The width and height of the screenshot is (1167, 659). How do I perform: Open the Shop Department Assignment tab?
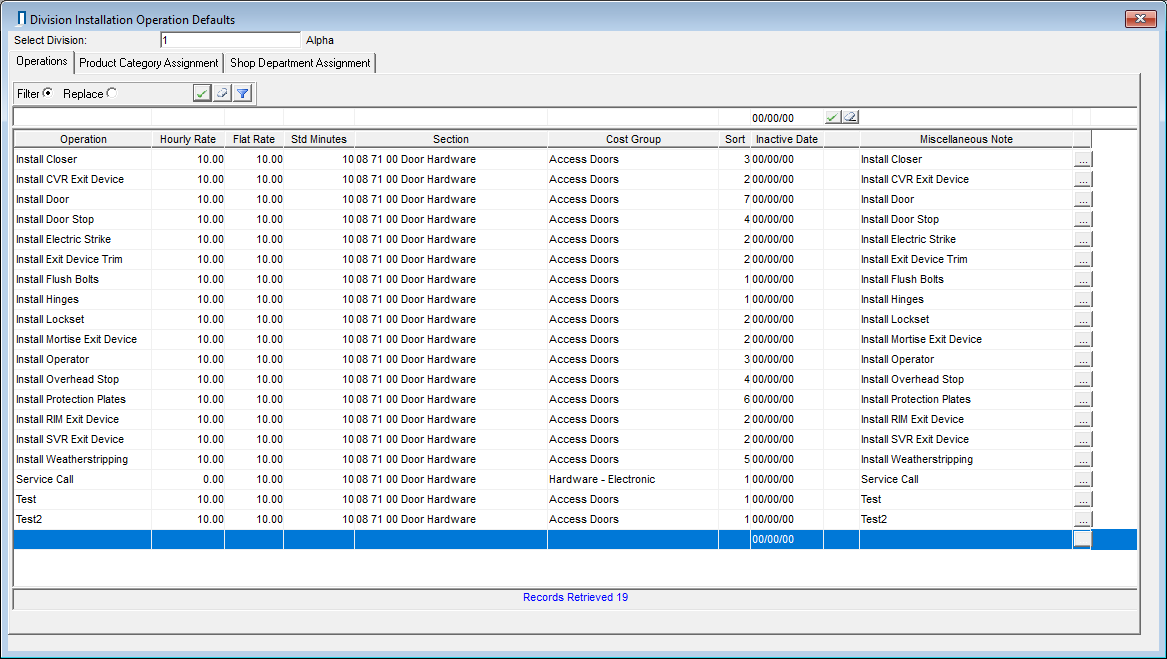(x=300, y=63)
